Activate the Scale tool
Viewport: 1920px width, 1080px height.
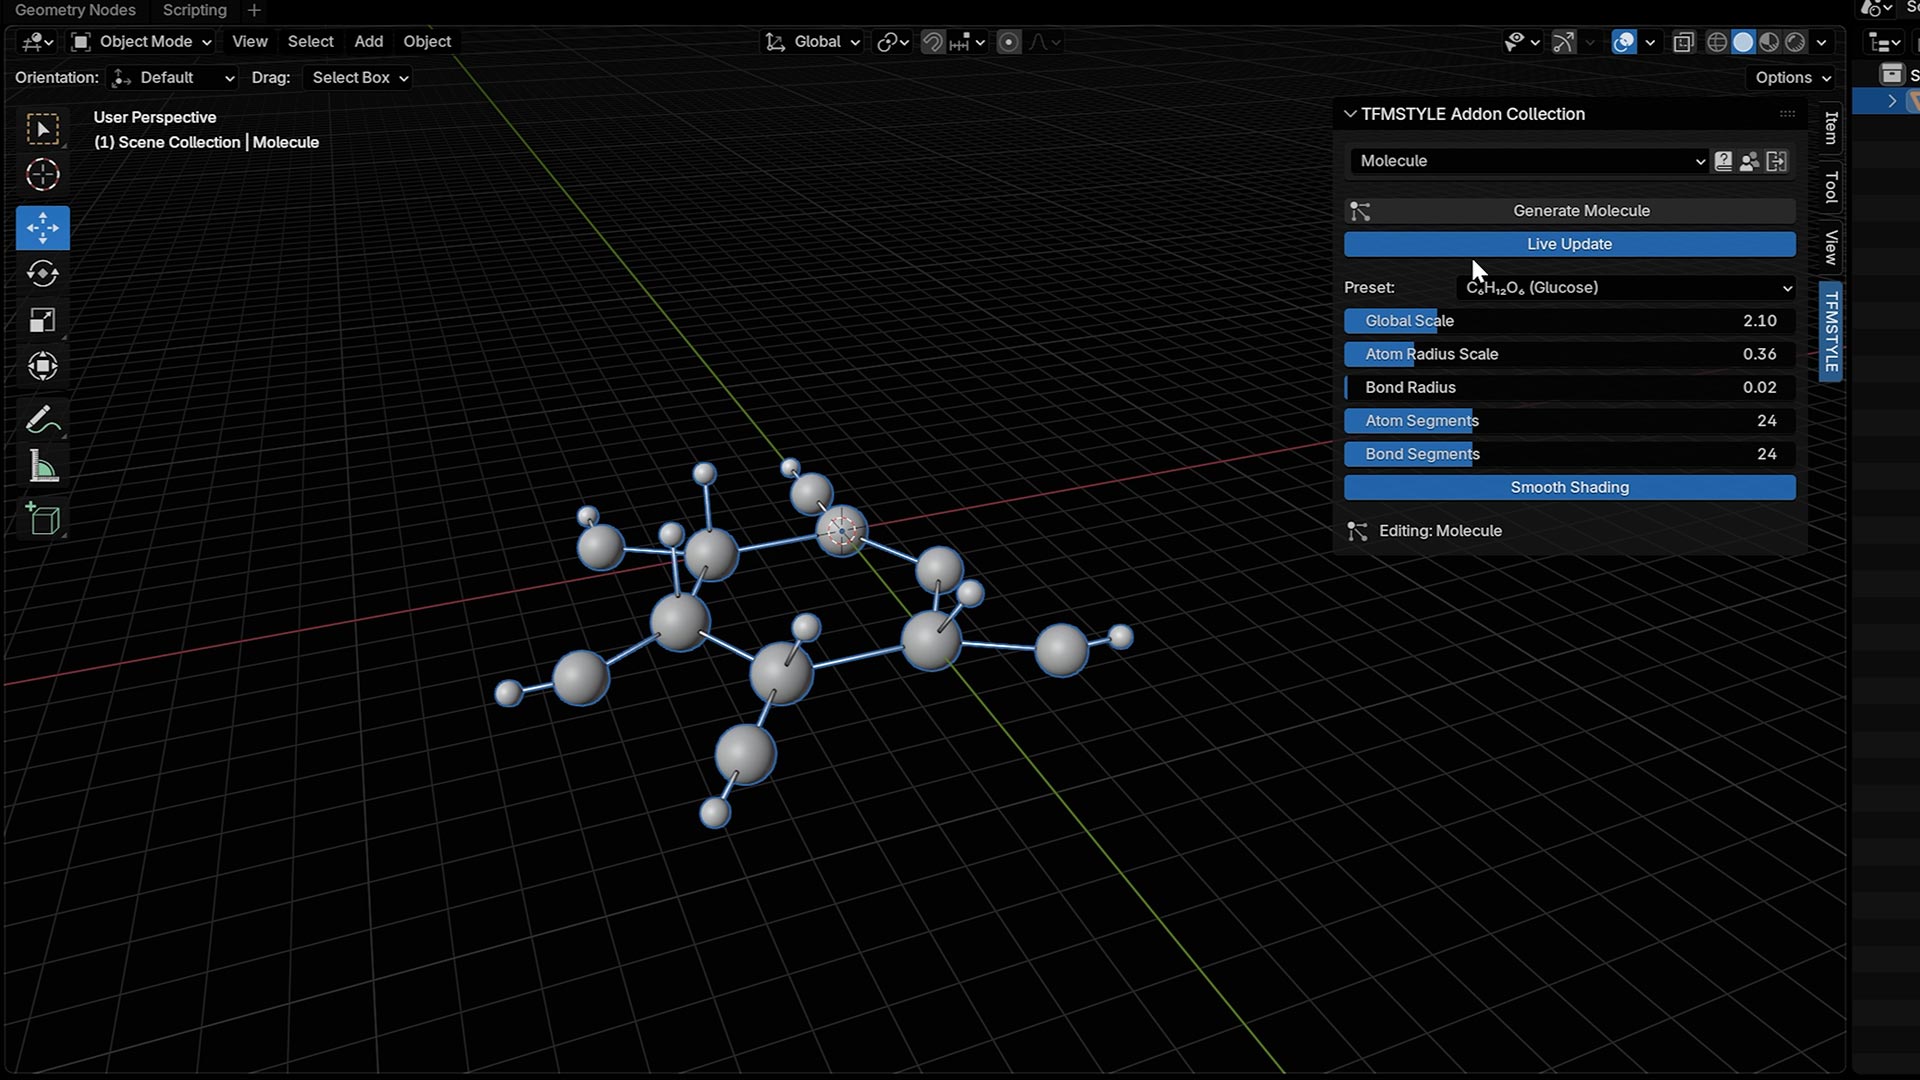(42, 320)
